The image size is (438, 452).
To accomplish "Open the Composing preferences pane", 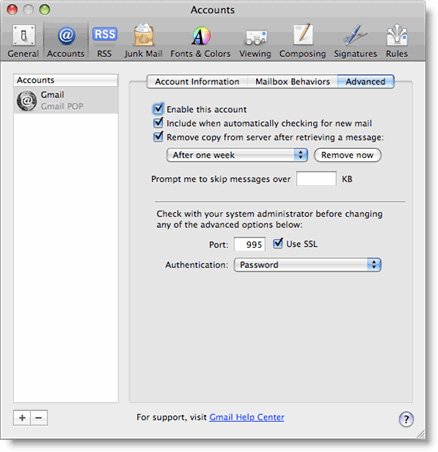I will 302,41.
